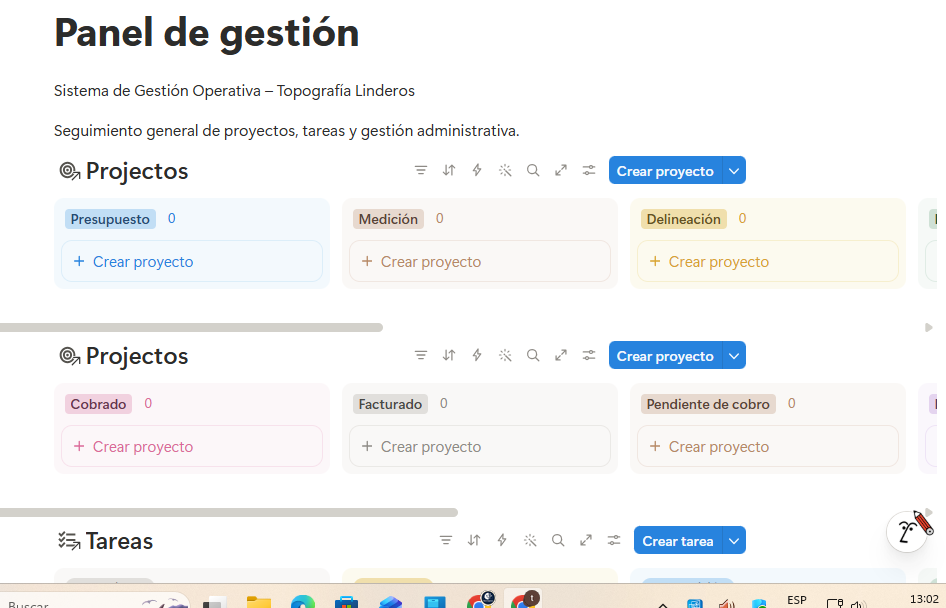Image resolution: width=946 pixels, height=608 pixels.
Task: Add a project in the Facturado column
Action: point(480,446)
